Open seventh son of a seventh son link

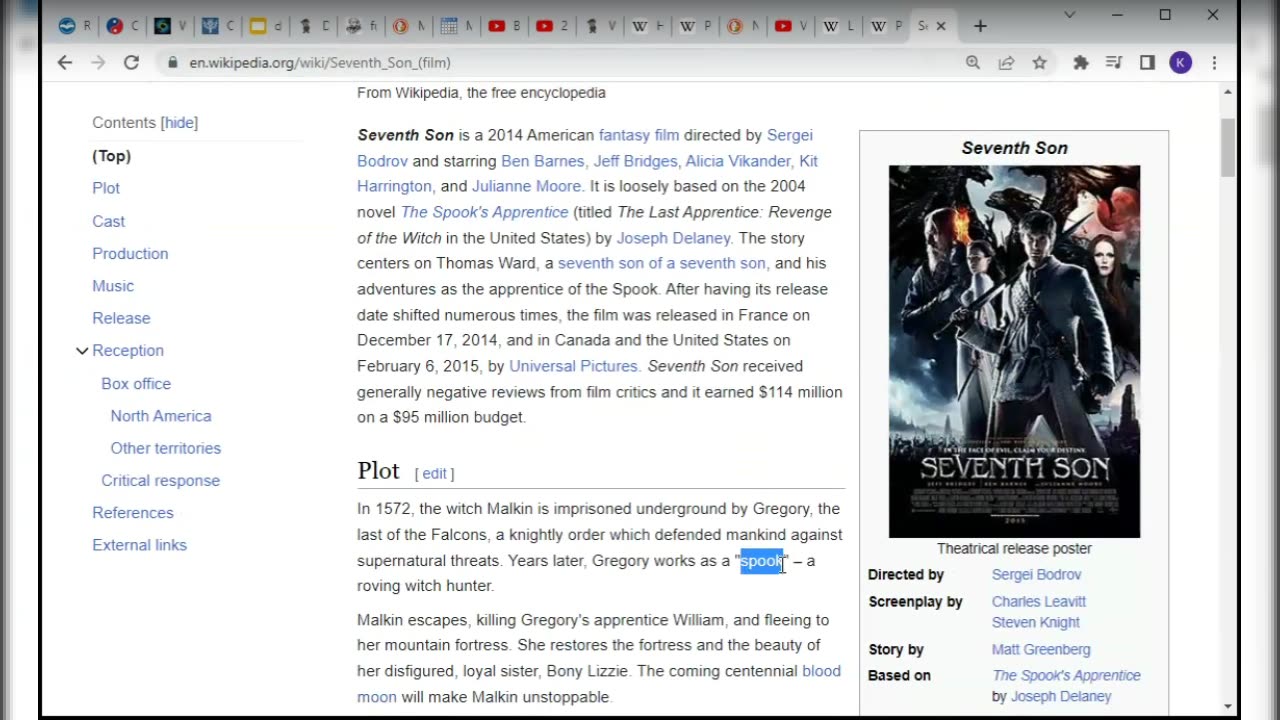pos(662,263)
